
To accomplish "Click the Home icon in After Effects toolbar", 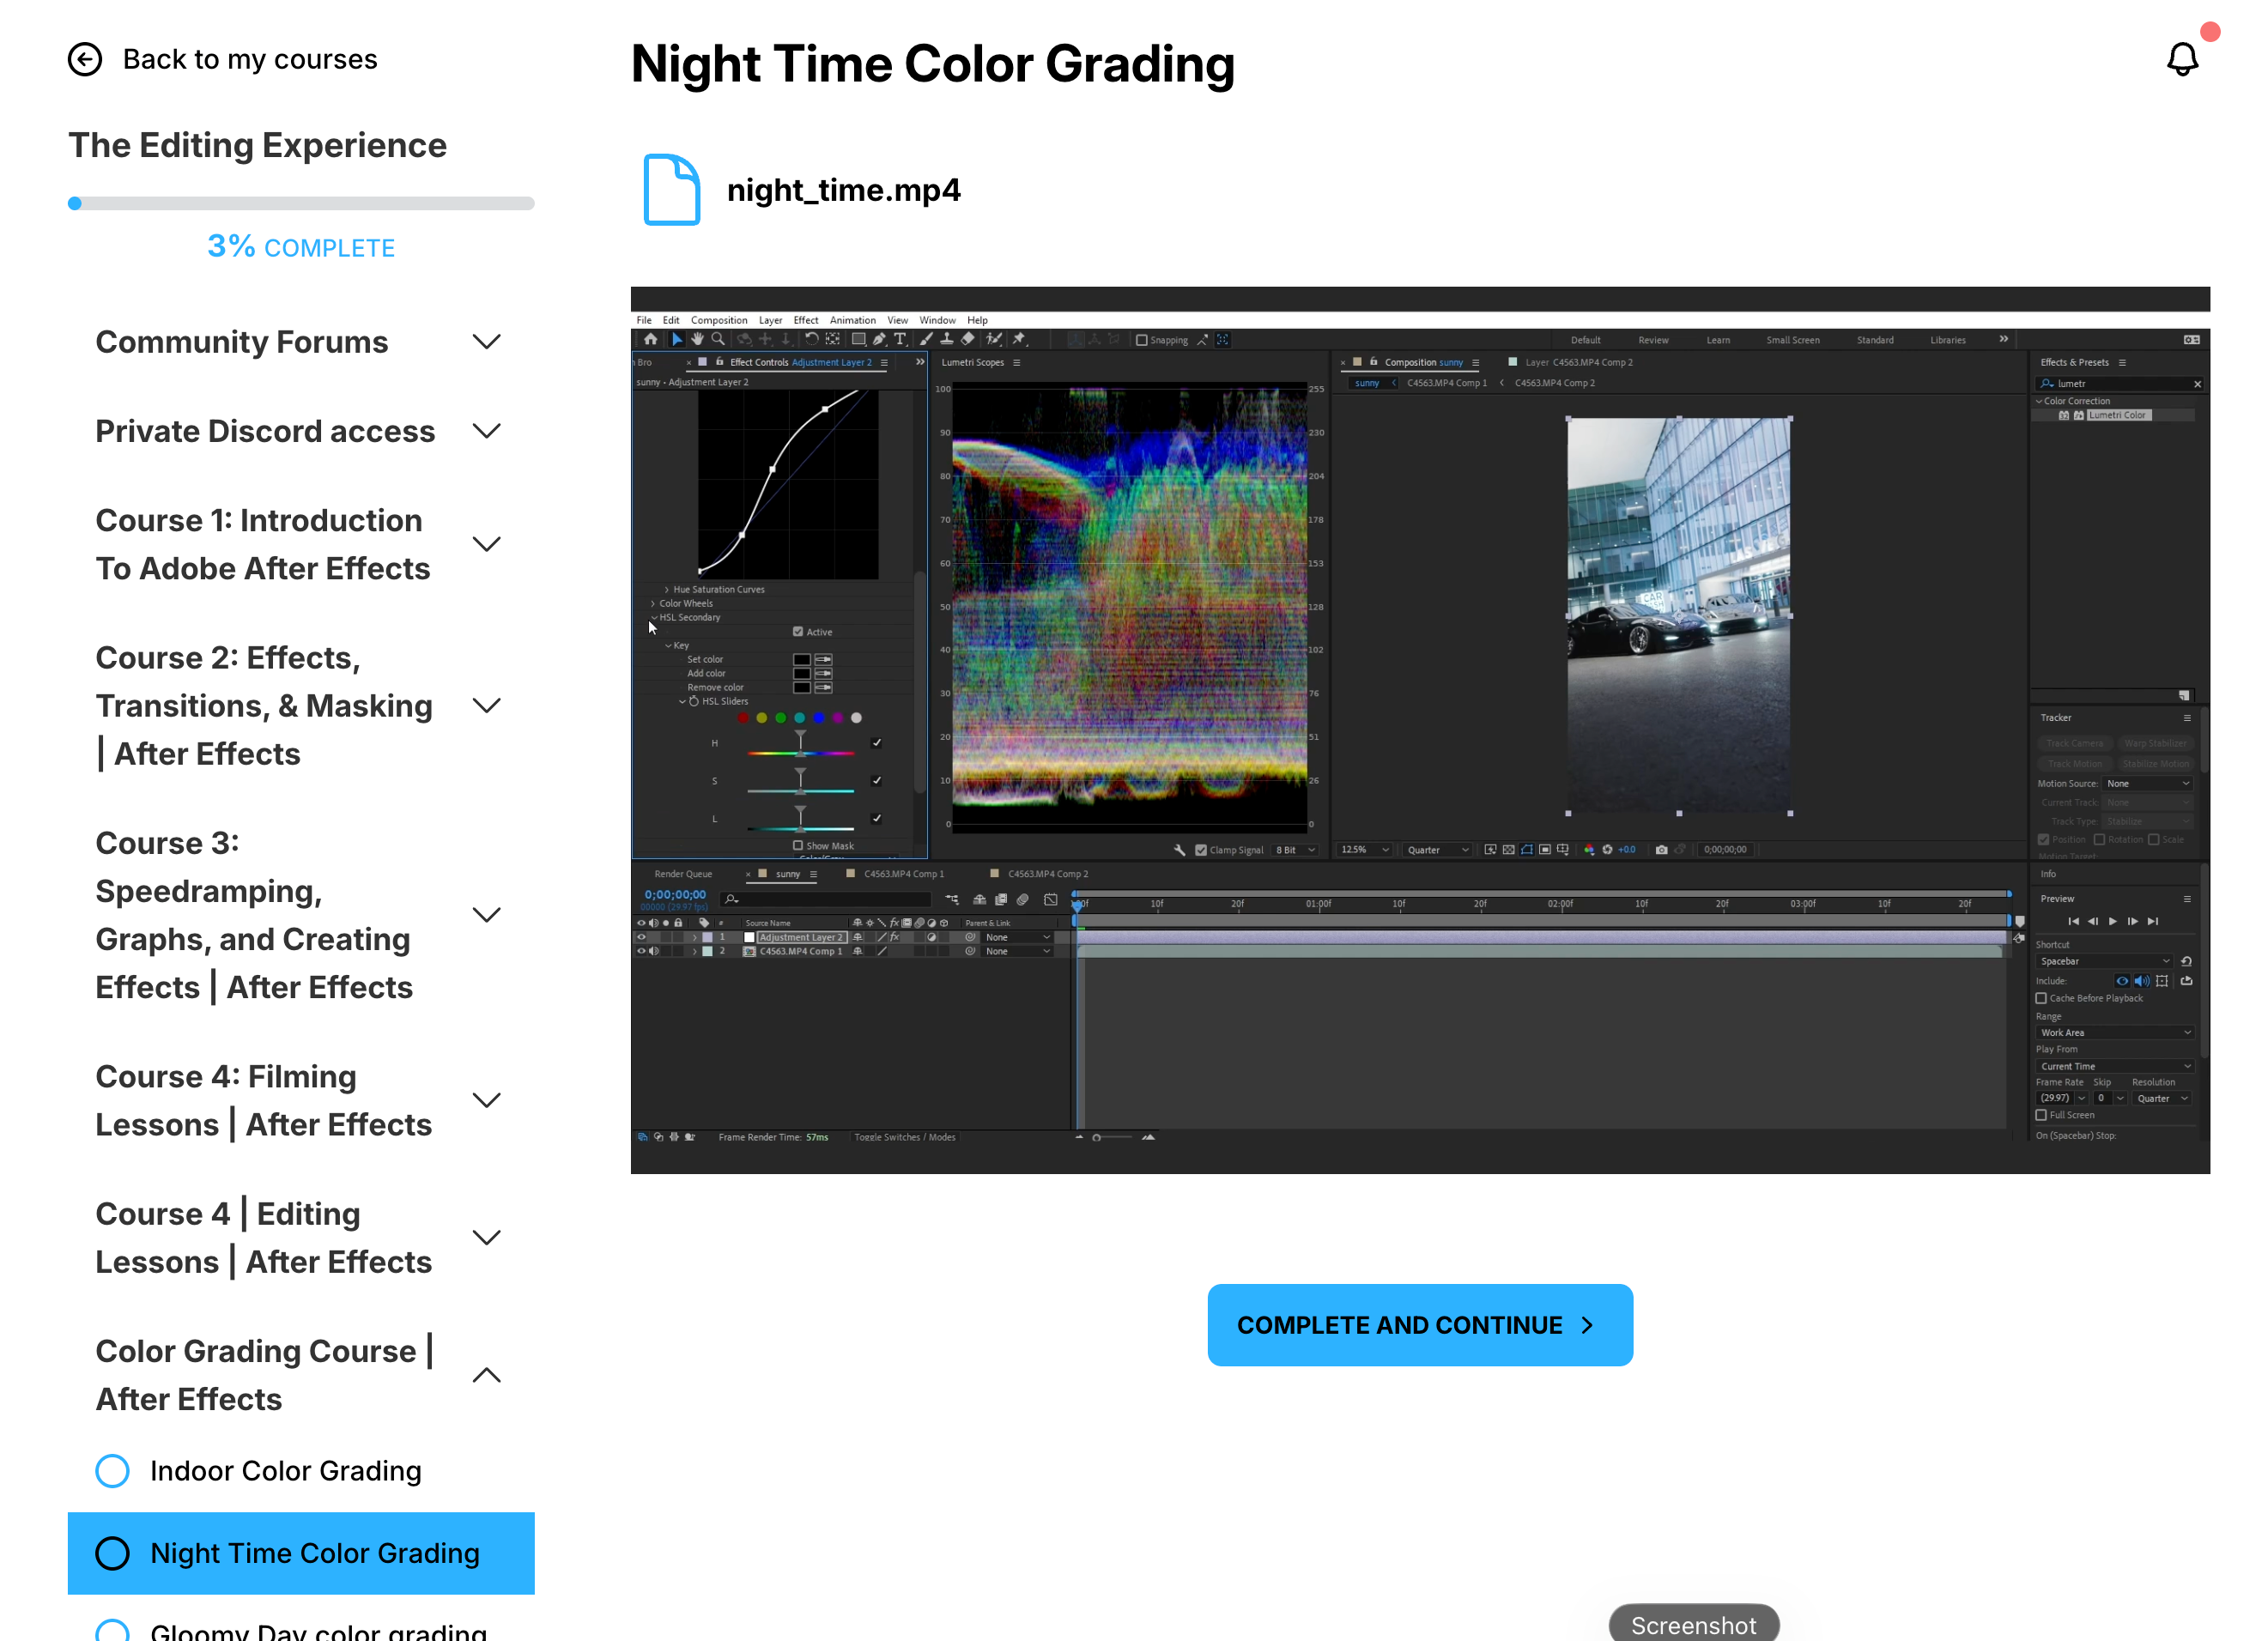I will tap(651, 340).
